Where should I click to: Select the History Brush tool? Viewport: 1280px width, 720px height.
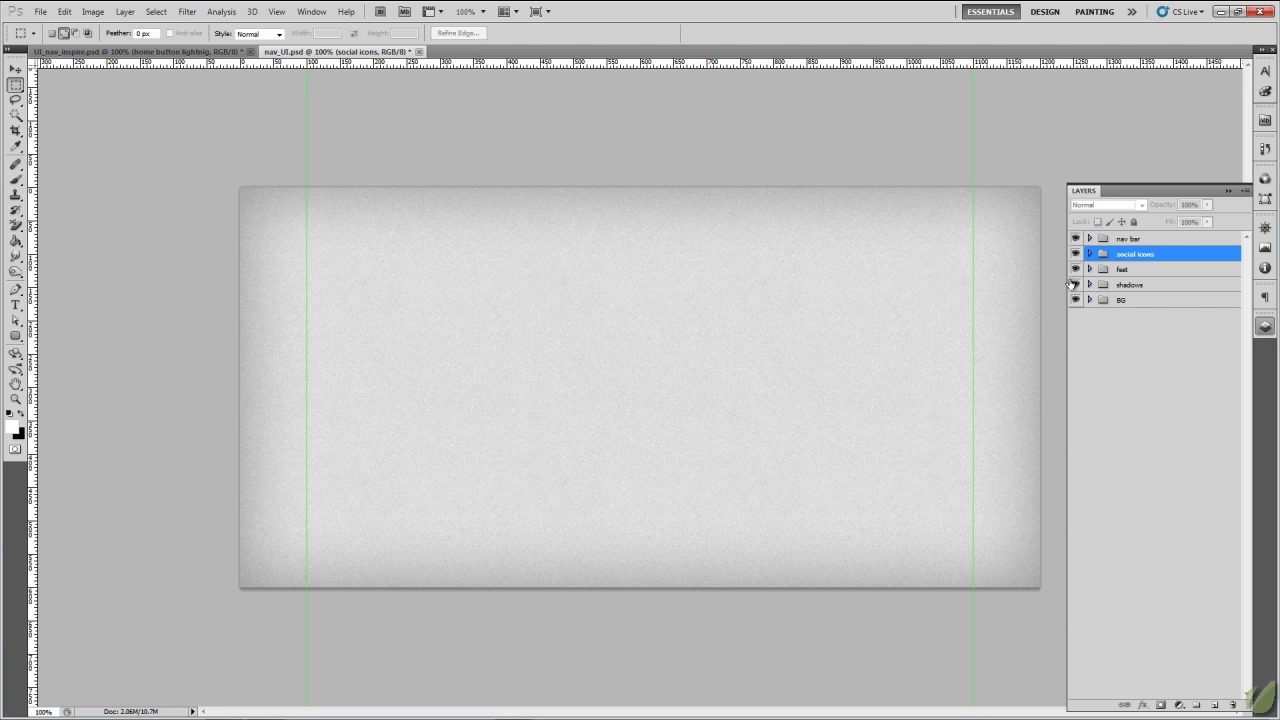(16, 211)
